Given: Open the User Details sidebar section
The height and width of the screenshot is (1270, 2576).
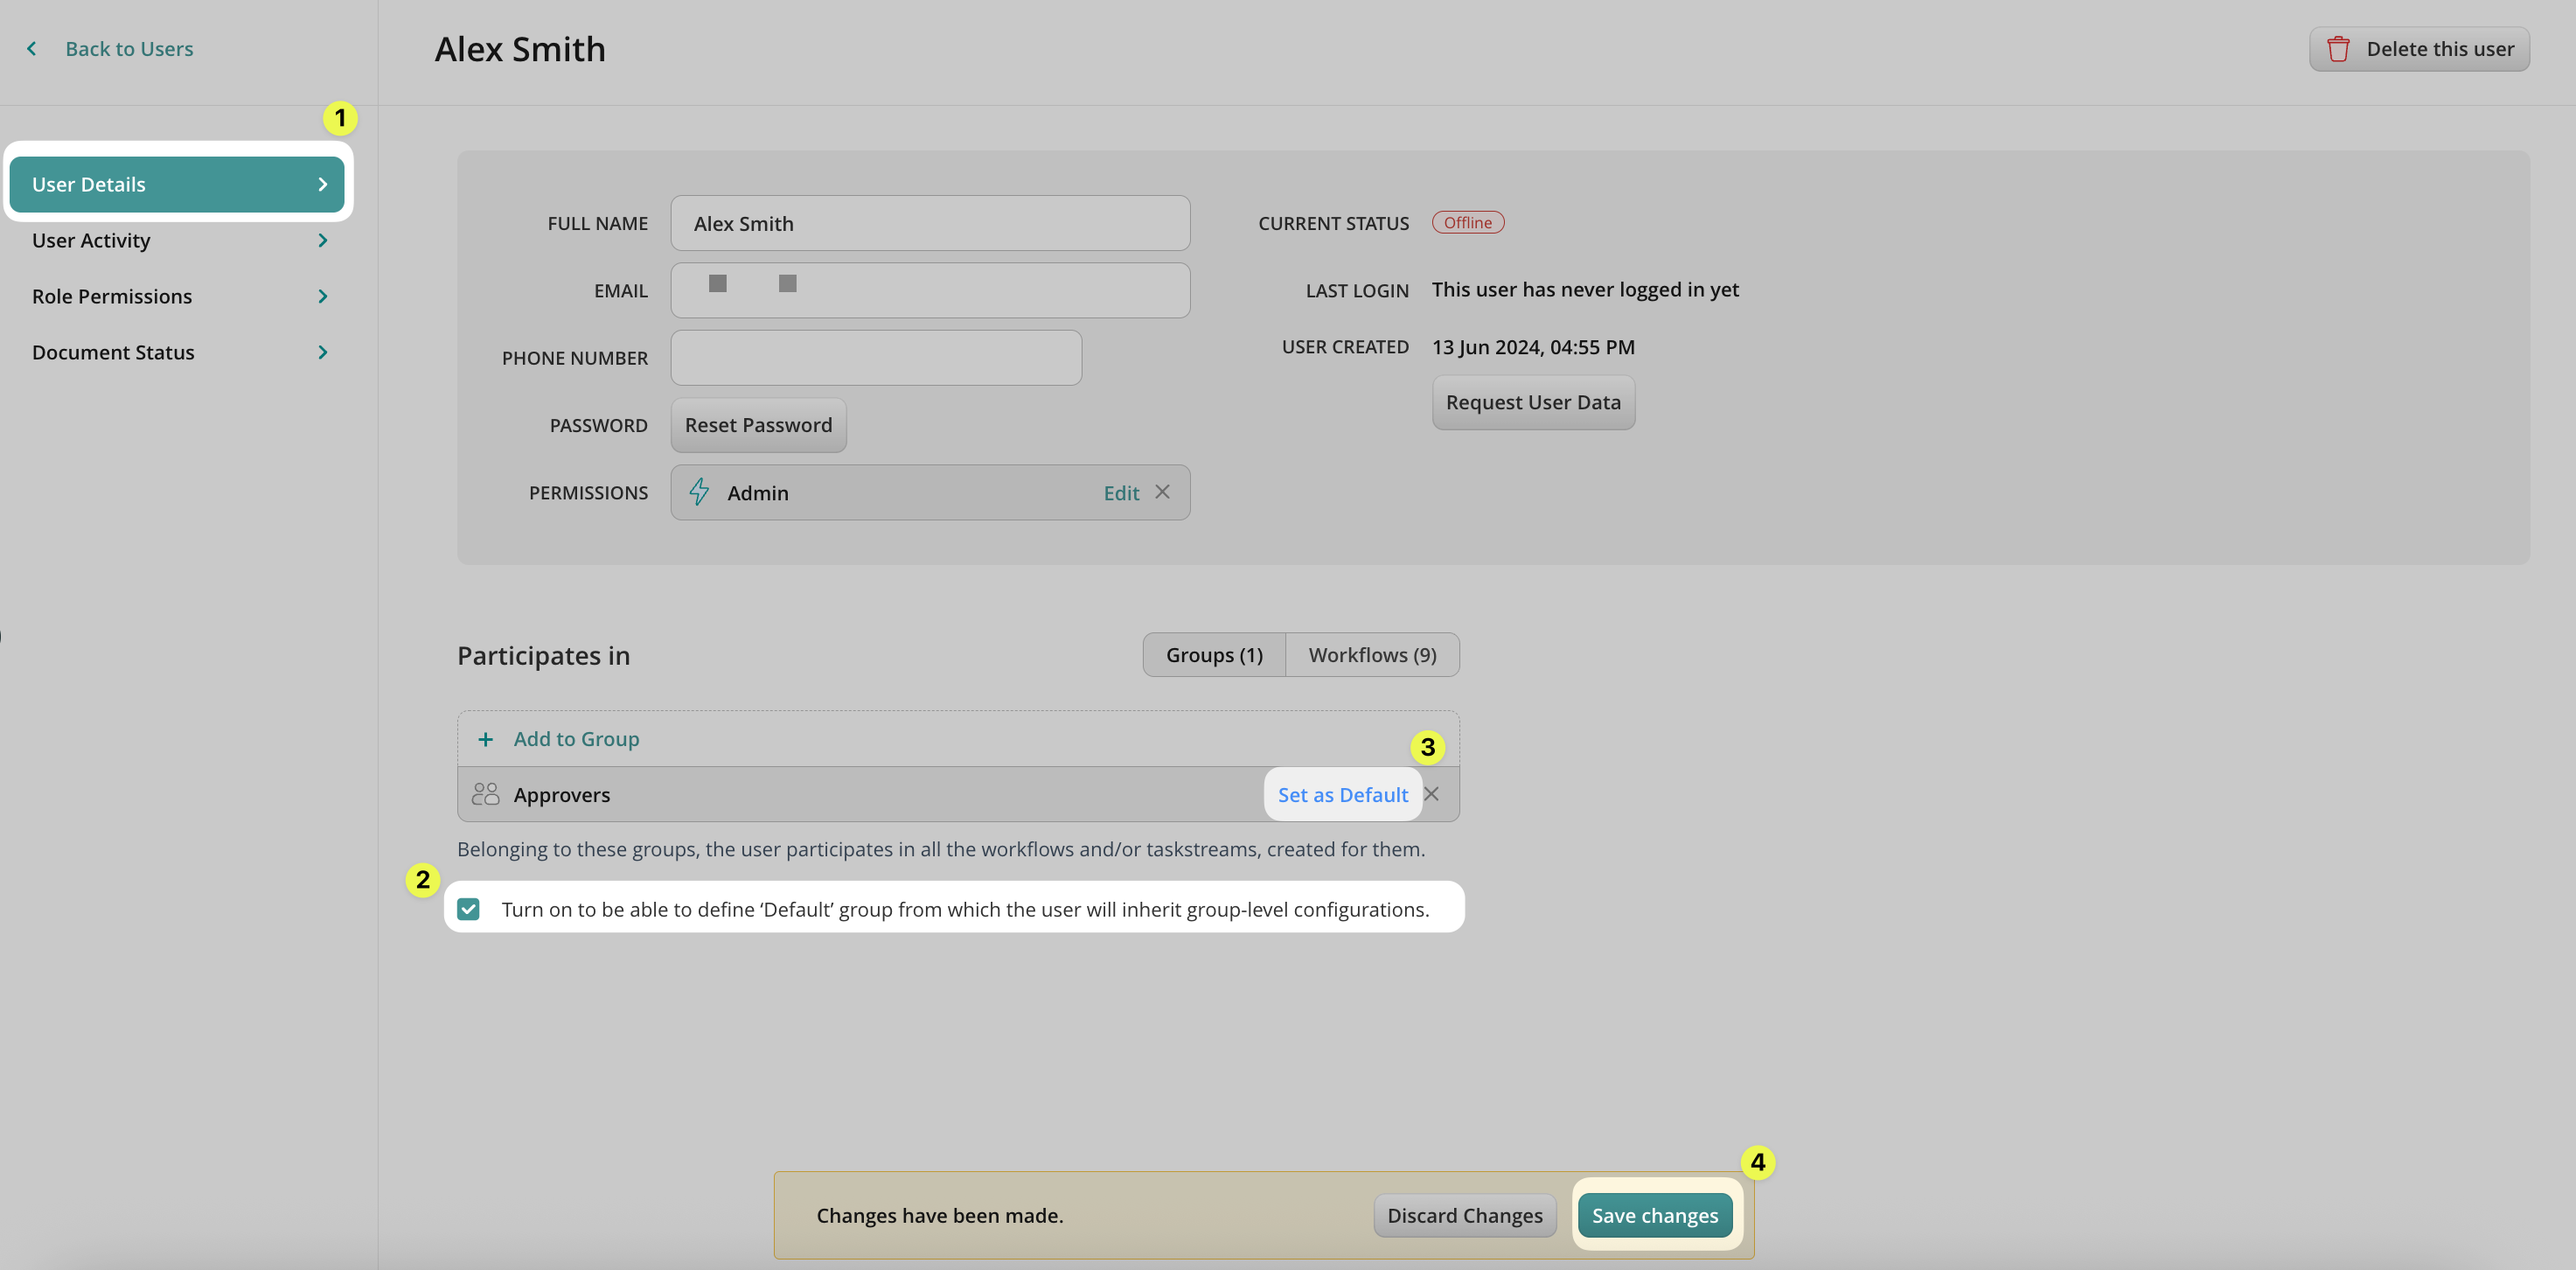Looking at the screenshot, I should [x=176, y=184].
